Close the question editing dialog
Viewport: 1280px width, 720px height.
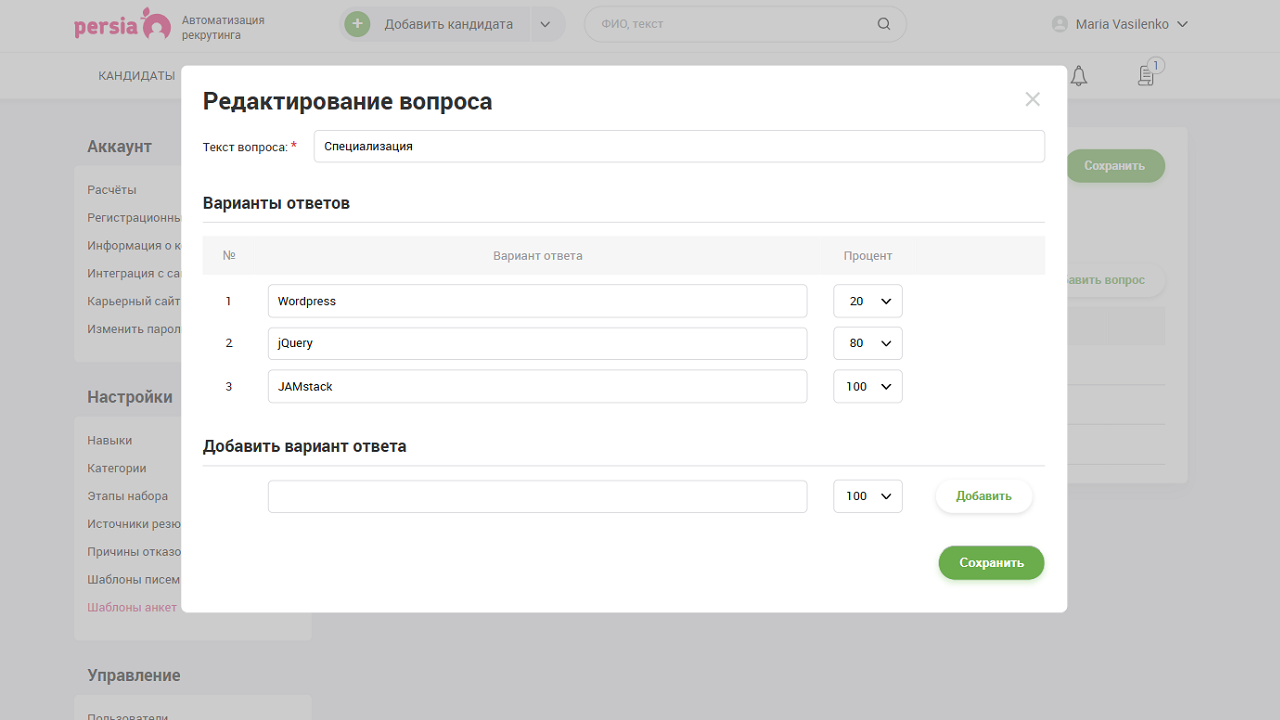[1032, 99]
